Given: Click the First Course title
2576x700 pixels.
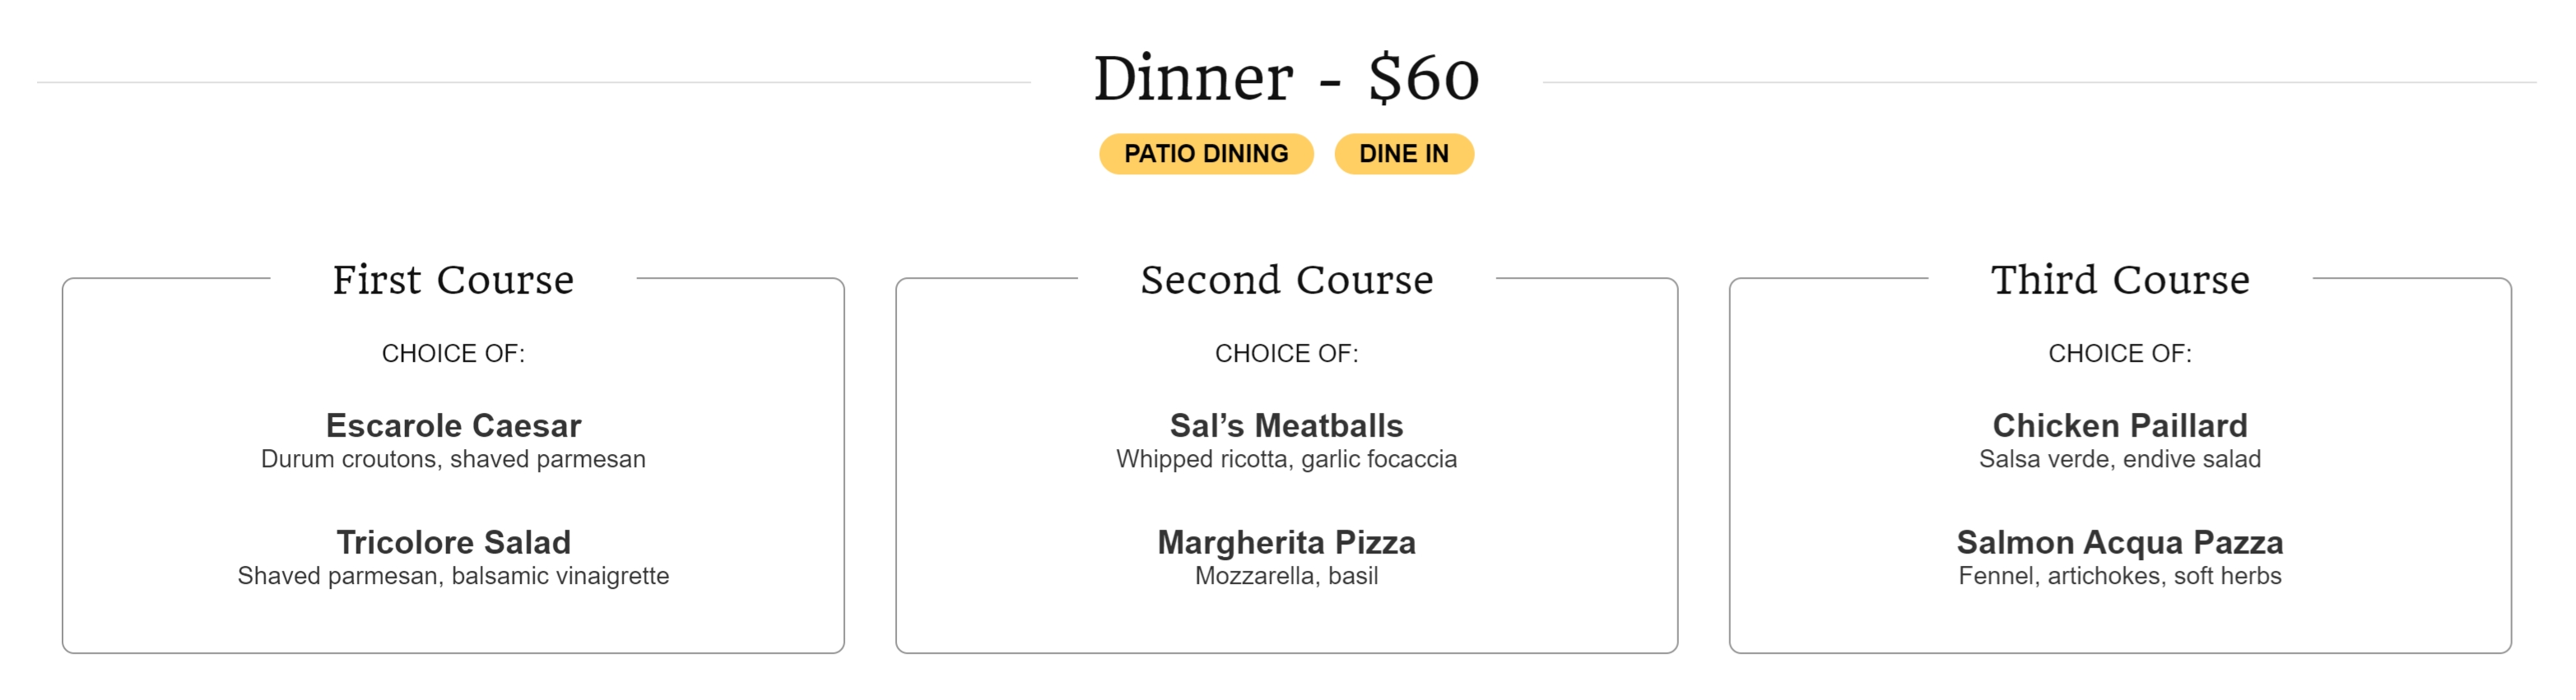Looking at the screenshot, I should click(453, 280).
